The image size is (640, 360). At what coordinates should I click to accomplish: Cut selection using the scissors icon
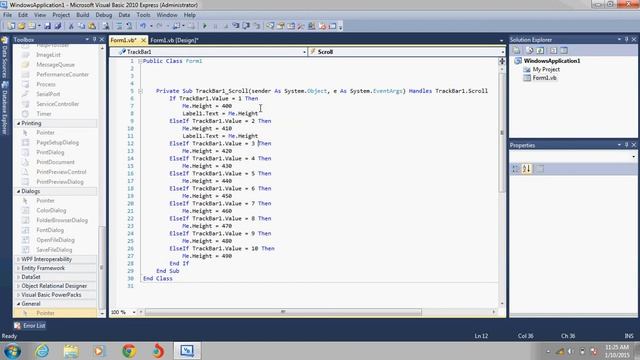(x=71, y=26)
